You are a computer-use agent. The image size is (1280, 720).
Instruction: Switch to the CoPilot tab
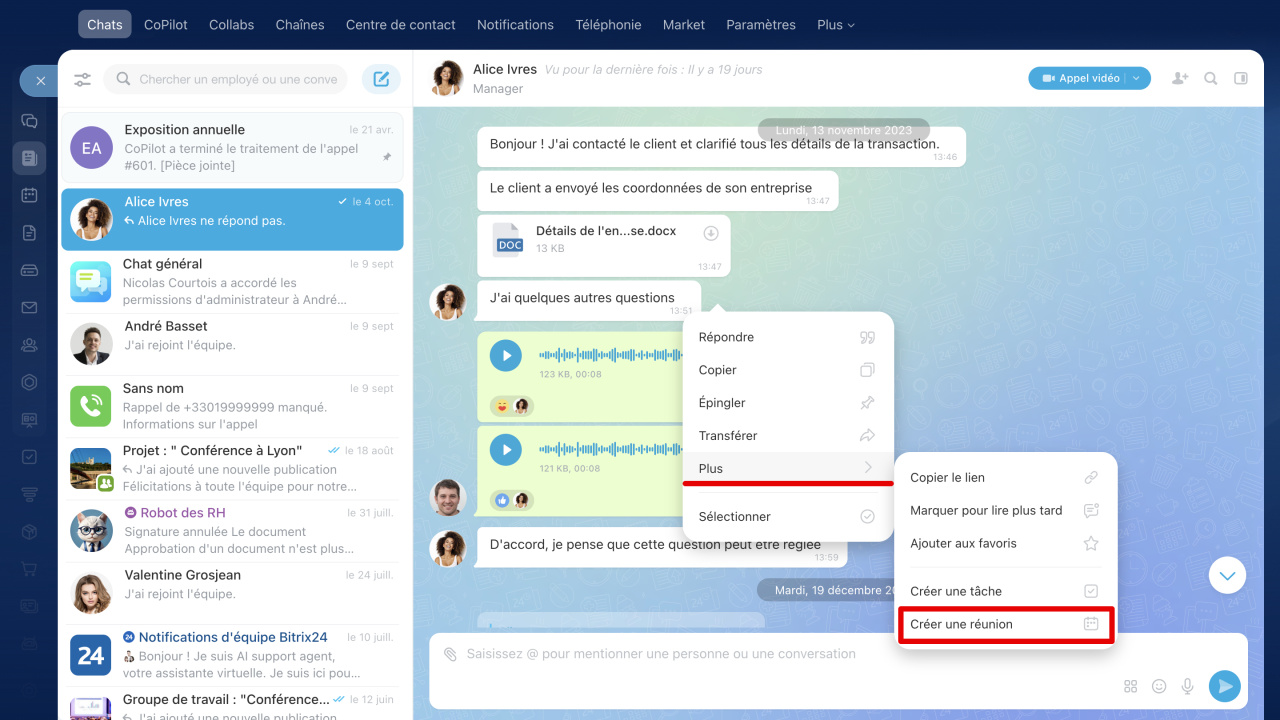tap(166, 24)
